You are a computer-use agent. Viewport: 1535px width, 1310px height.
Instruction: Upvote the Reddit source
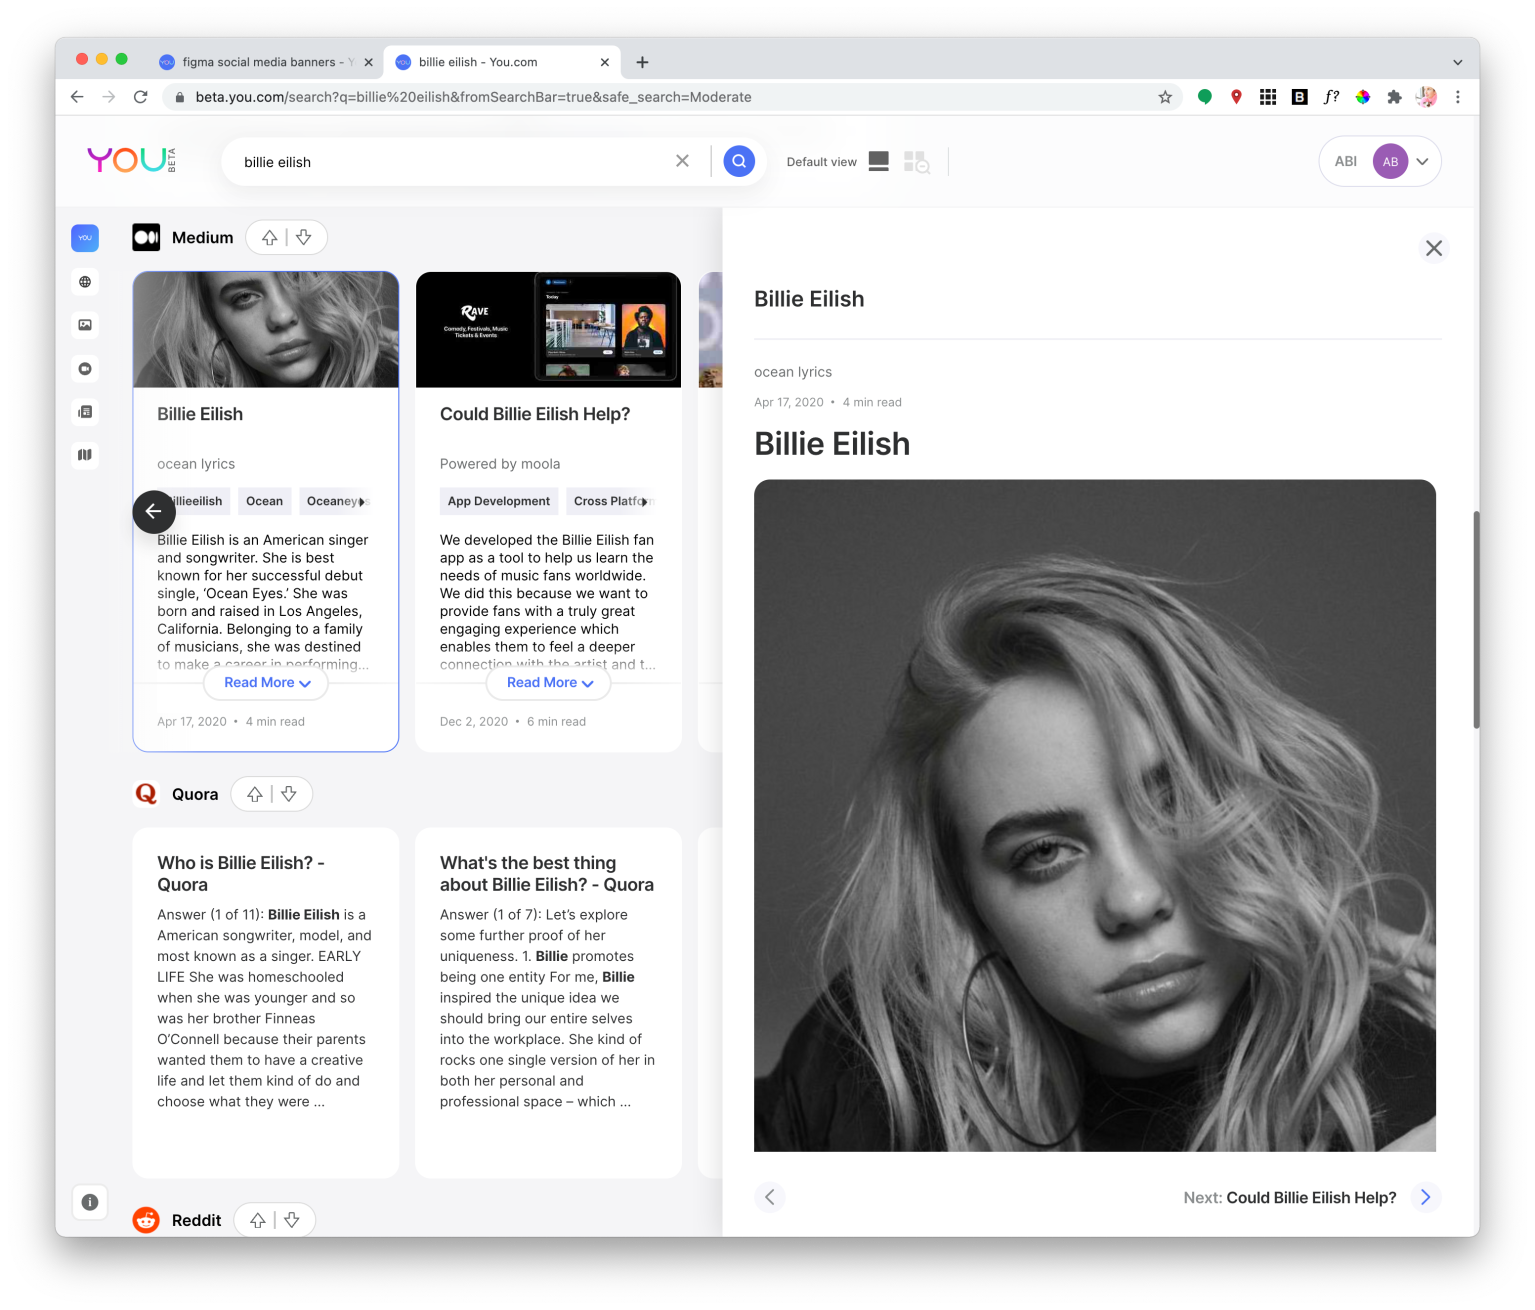click(258, 1220)
